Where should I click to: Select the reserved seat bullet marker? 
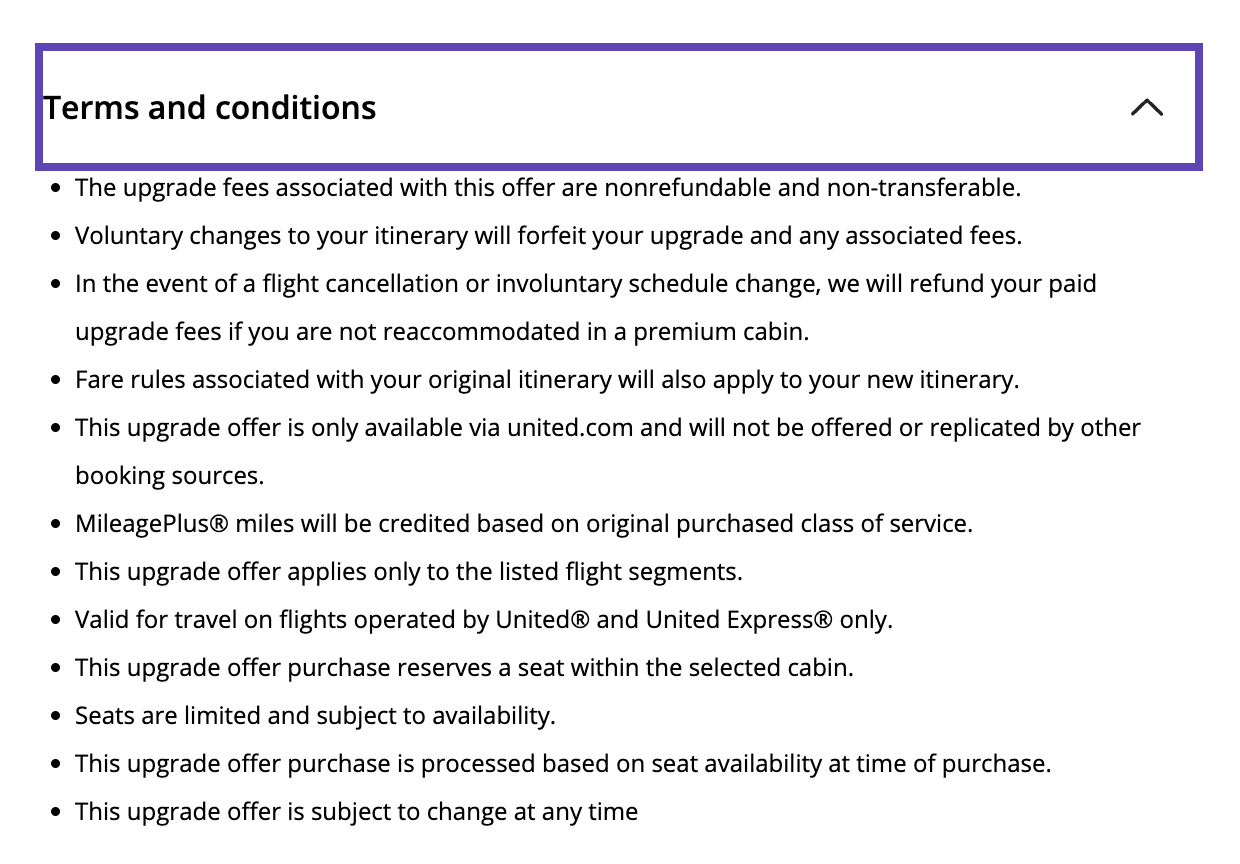coord(55,667)
